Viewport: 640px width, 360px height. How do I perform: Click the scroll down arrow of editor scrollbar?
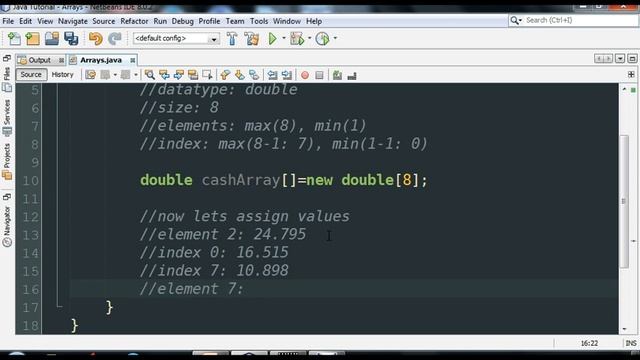coord(624,329)
